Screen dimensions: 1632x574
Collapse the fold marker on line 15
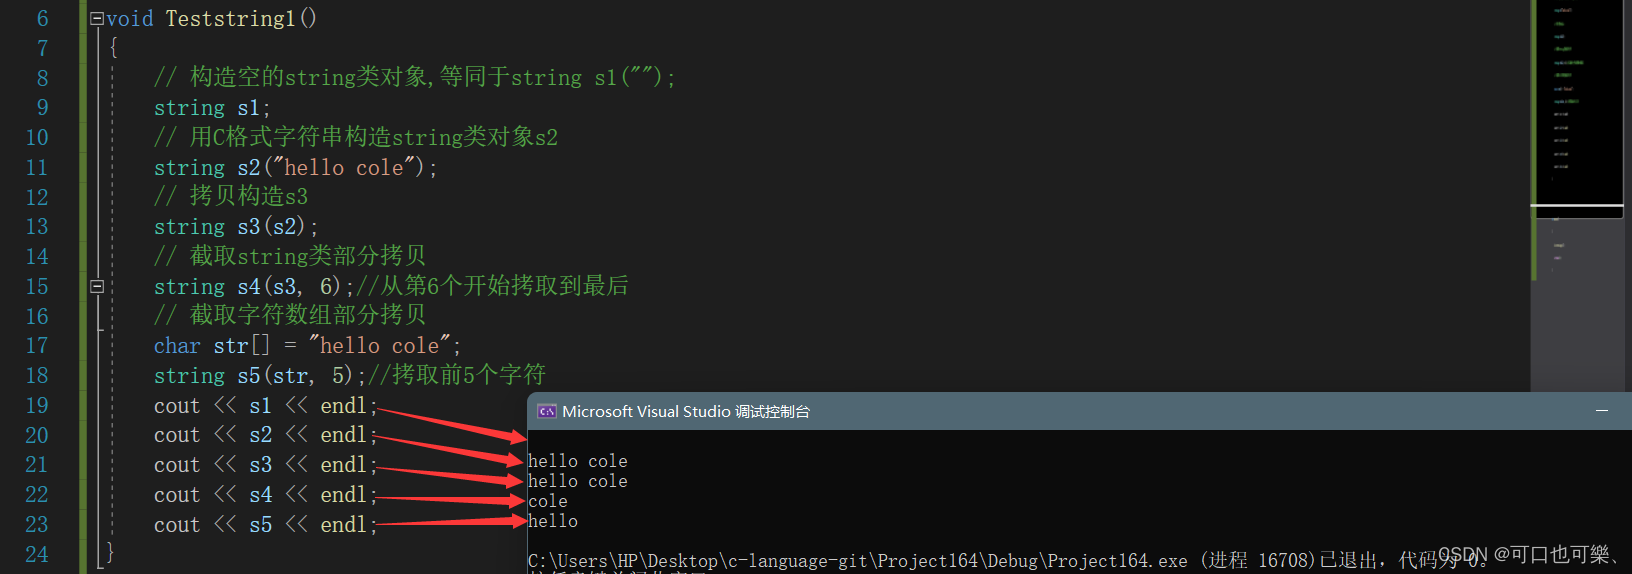[x=97, y=286]
